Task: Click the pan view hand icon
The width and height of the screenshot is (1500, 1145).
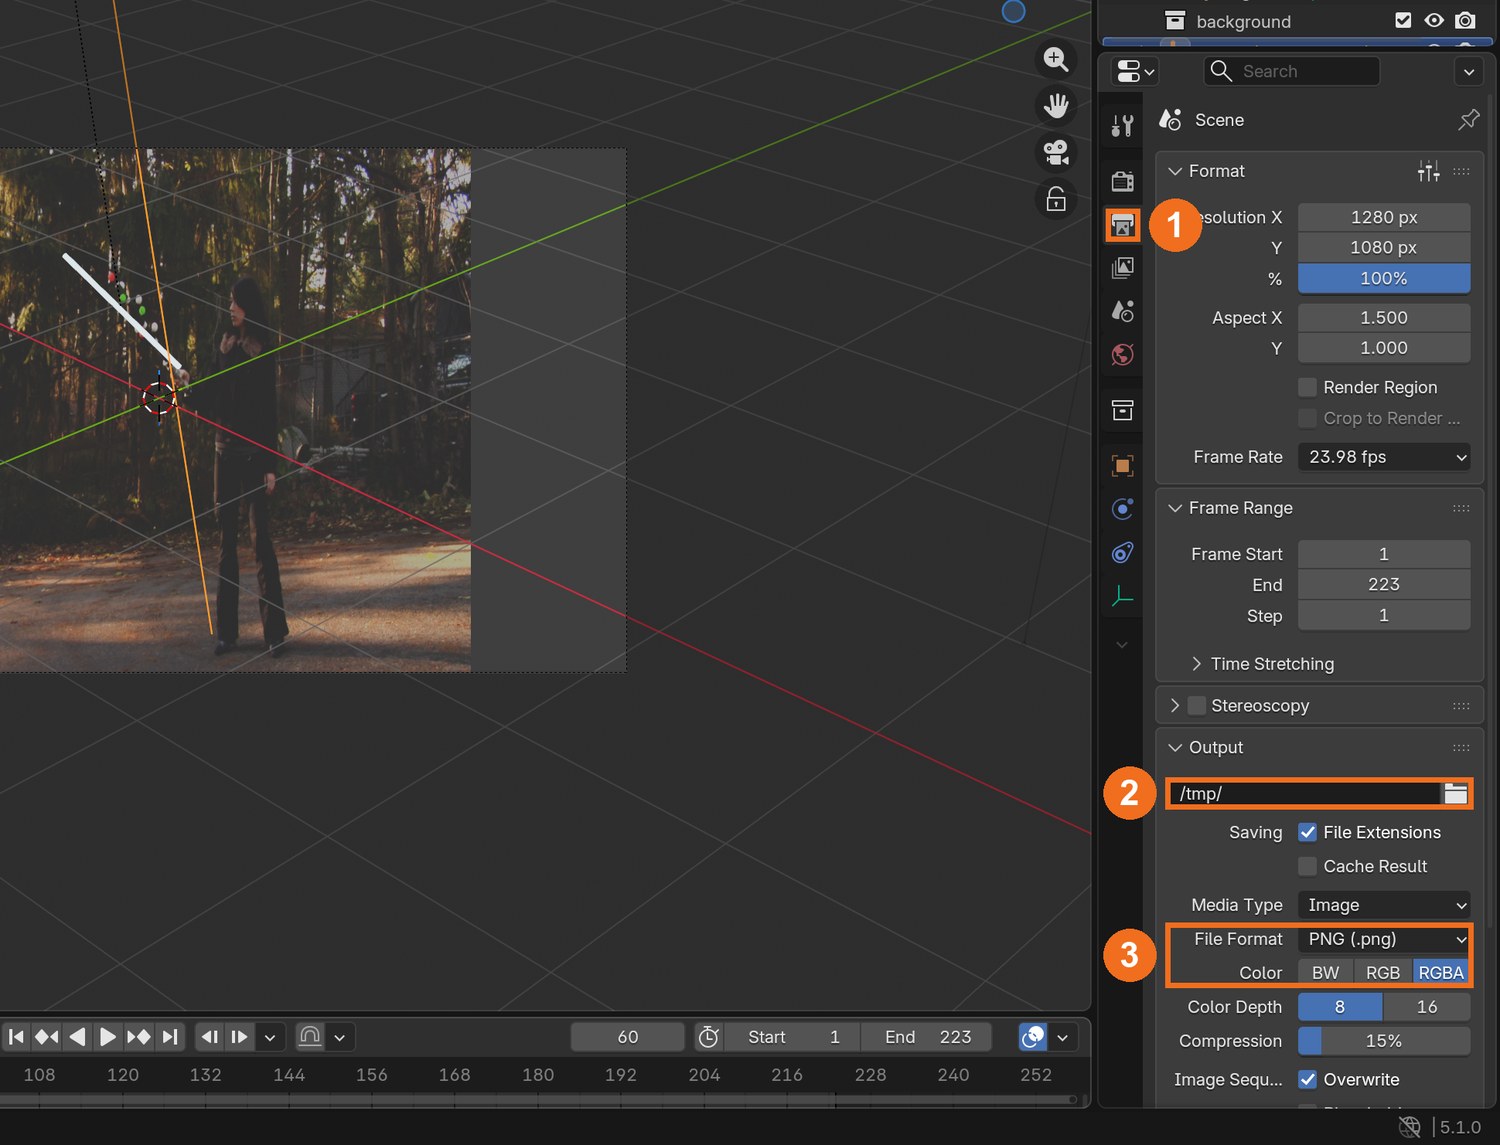Action: [1056, 105]
